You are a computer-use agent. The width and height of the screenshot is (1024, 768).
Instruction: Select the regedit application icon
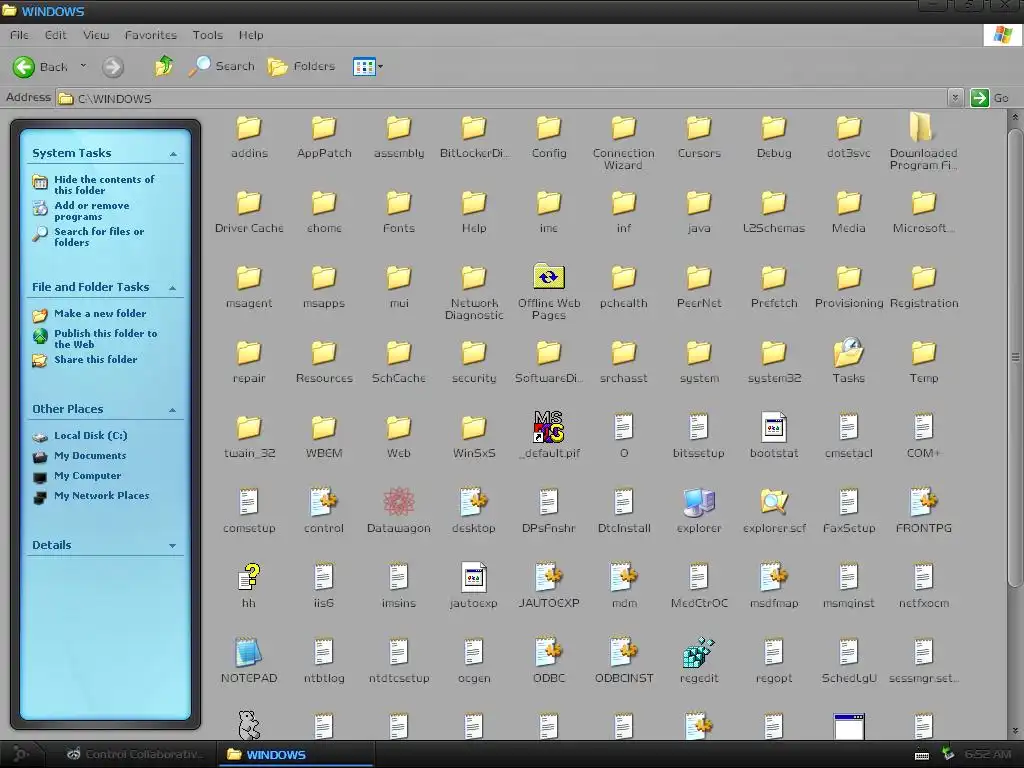[699, 660]
